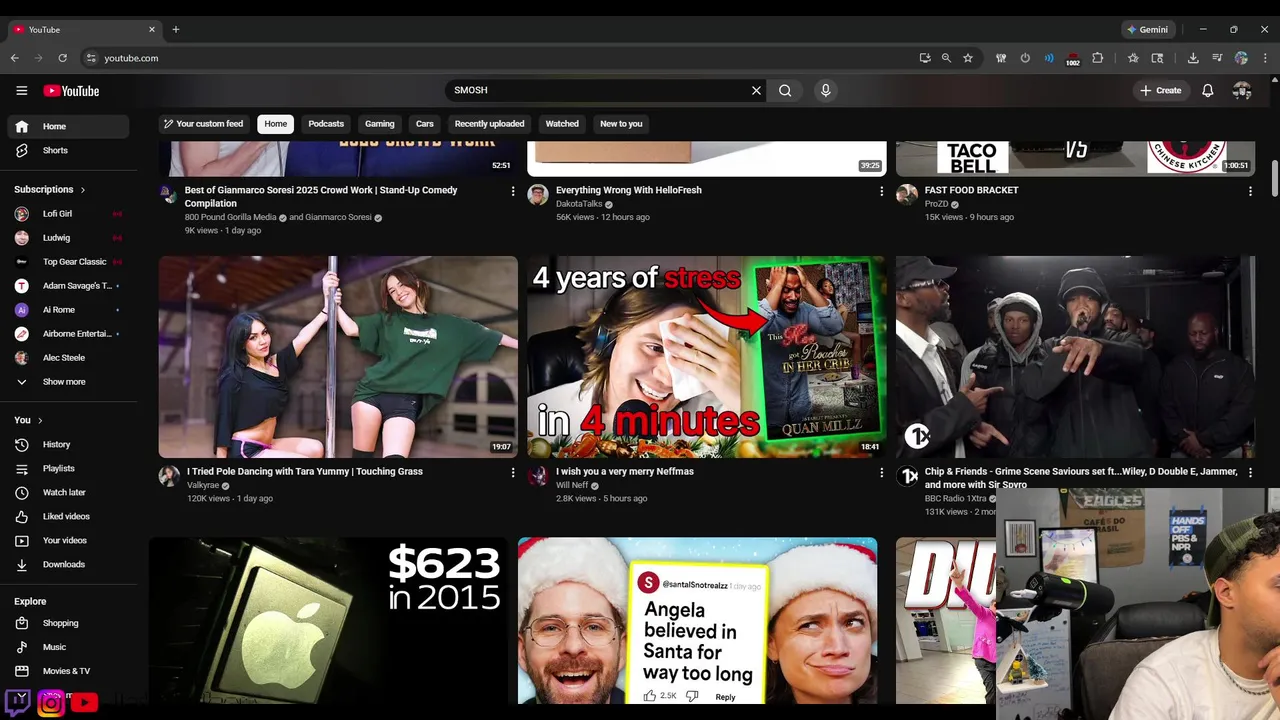Open Shopping under Explore

68,623
